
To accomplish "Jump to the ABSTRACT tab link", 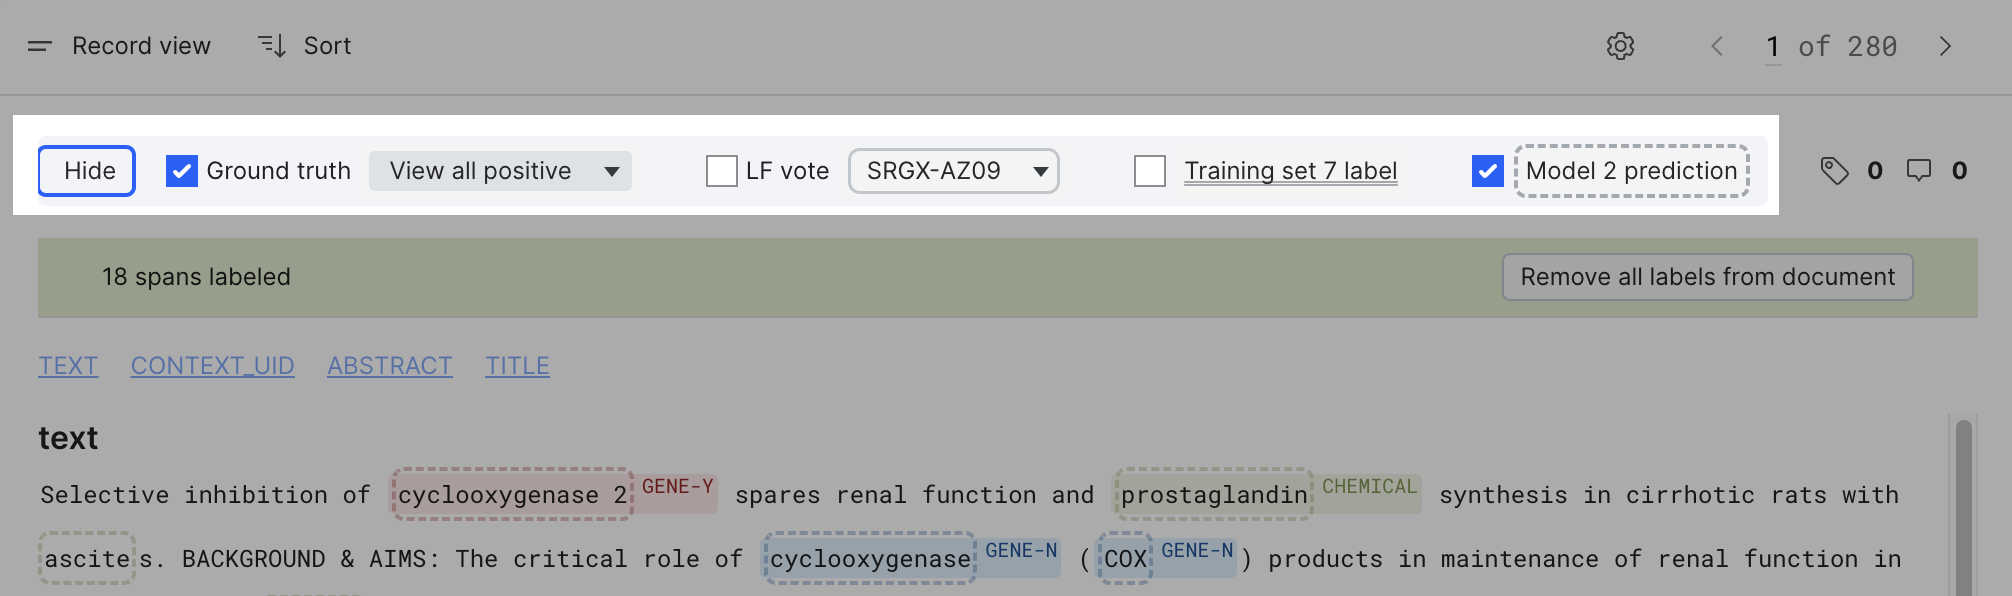I will pos(390,366).
